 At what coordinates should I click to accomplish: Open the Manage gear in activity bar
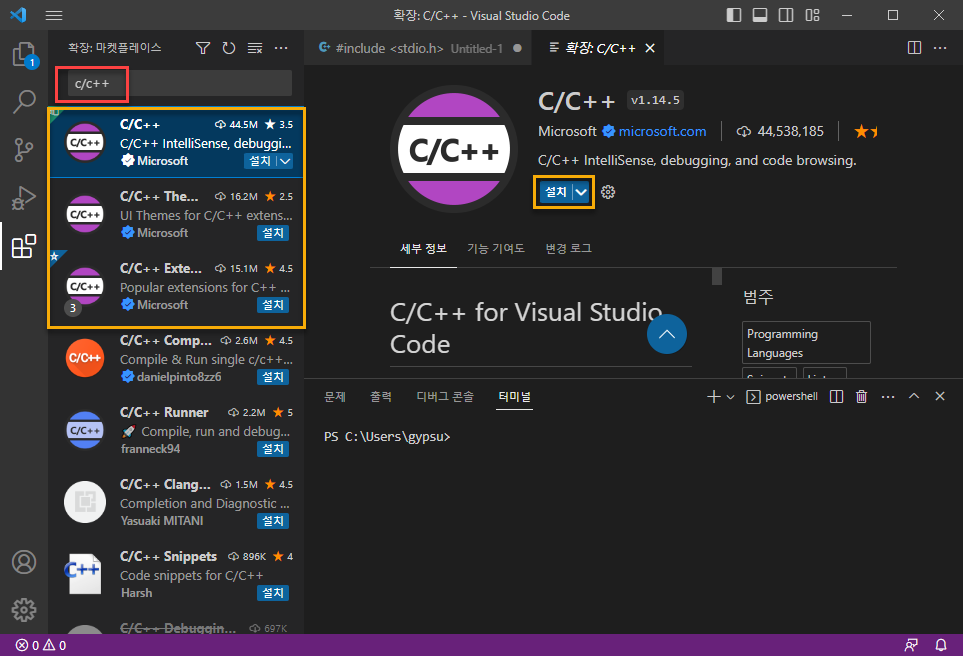tap(24, 610)
